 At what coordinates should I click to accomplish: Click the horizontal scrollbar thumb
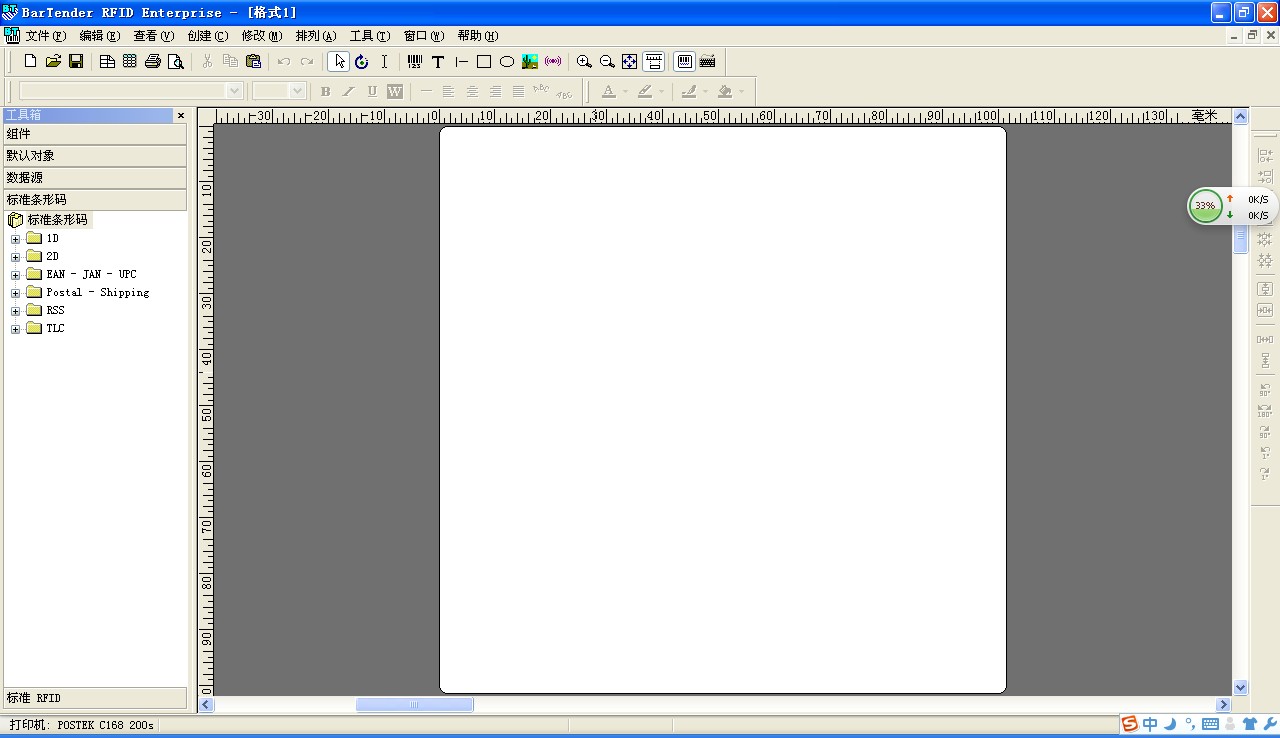pyautogui.click(x=414, y=705)
